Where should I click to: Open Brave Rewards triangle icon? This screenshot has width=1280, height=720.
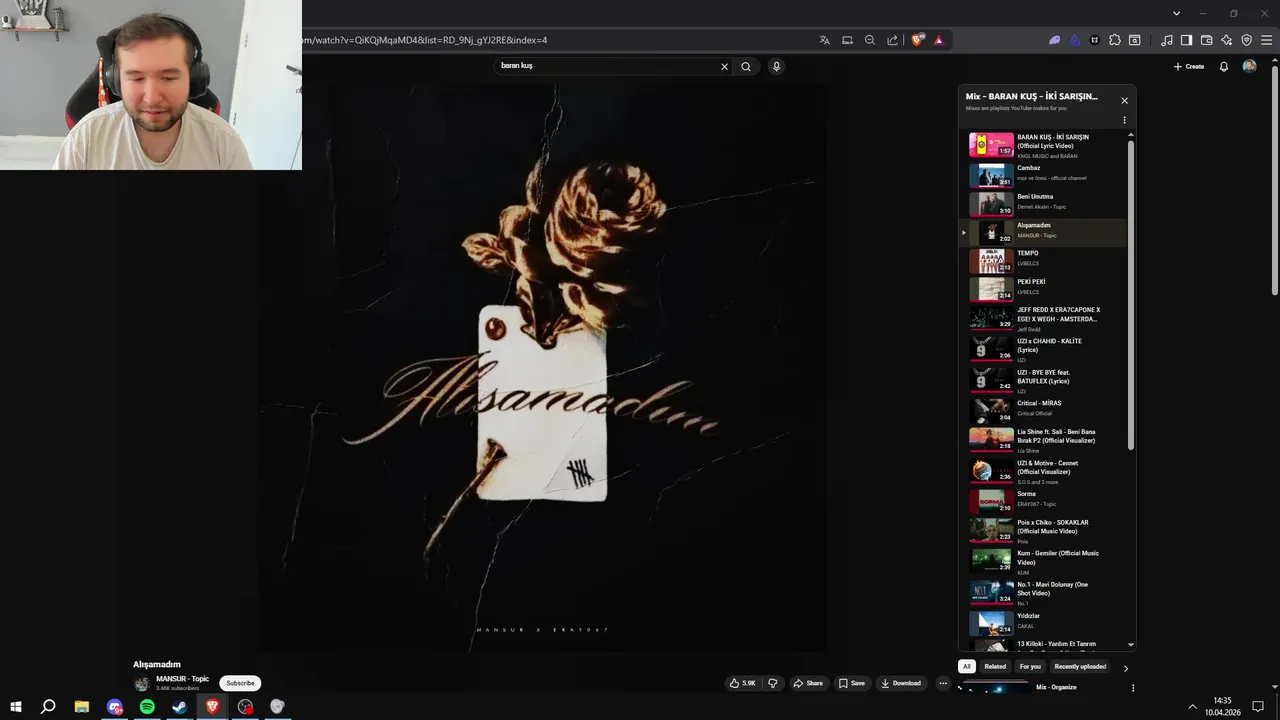point(939,40)
